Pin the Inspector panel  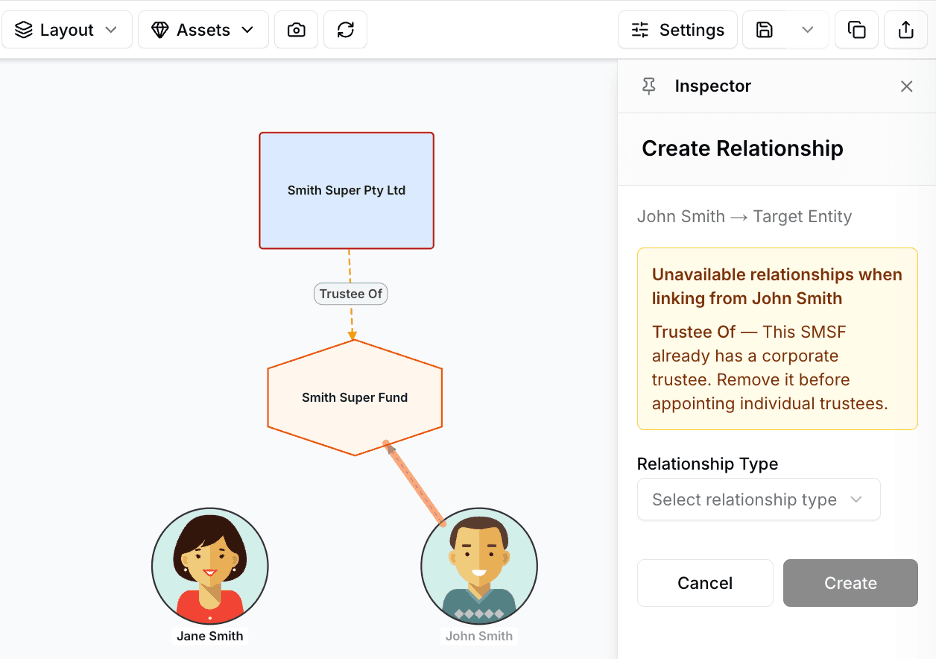(649, 86)
